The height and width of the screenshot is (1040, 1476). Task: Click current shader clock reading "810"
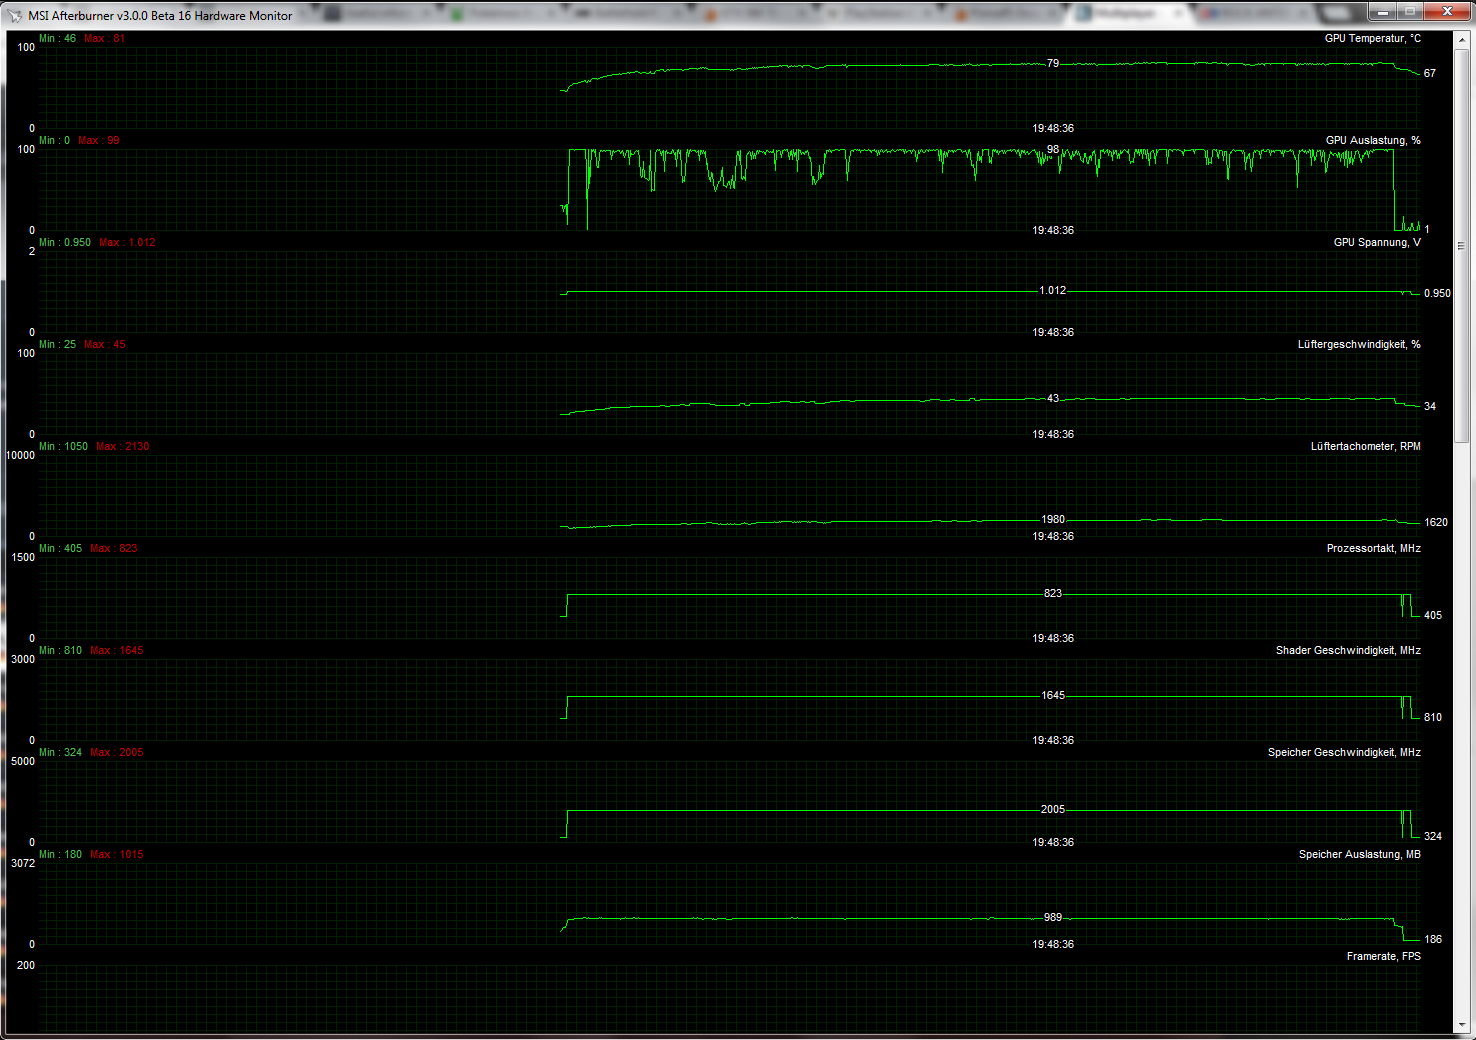tap(1433, 717)
